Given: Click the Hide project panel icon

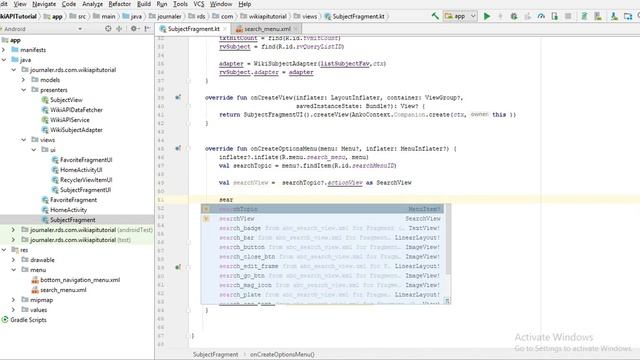Looking at the screenshot, I should coord(147,29).
